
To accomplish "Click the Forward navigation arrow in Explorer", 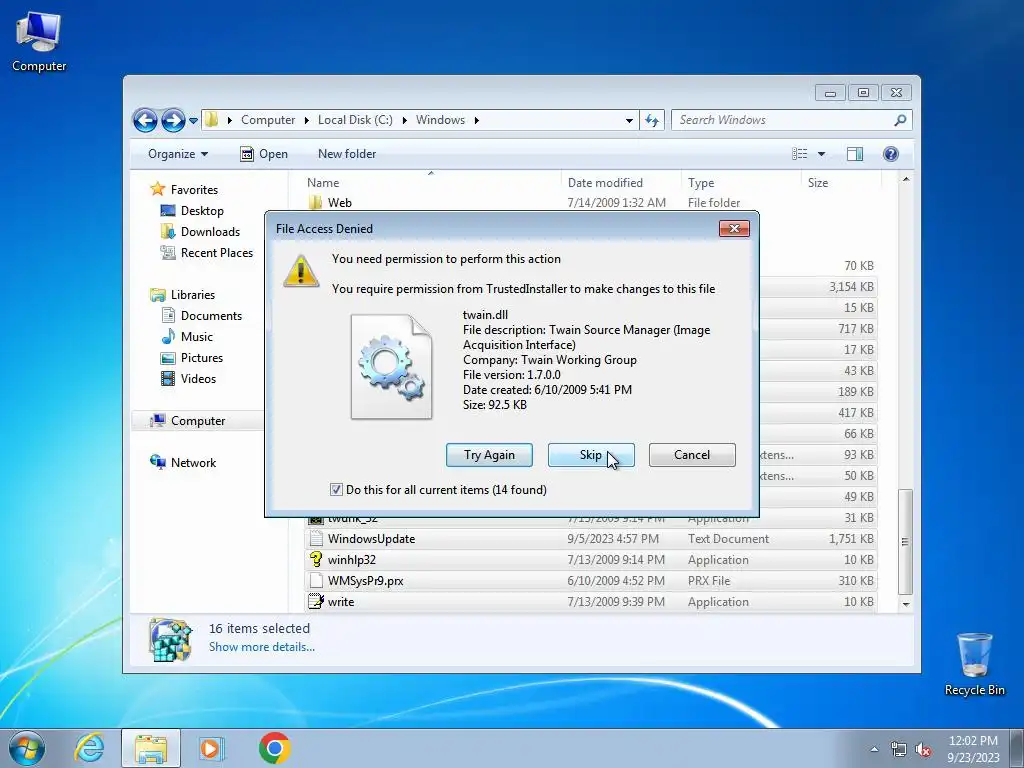I will (173, 120).
